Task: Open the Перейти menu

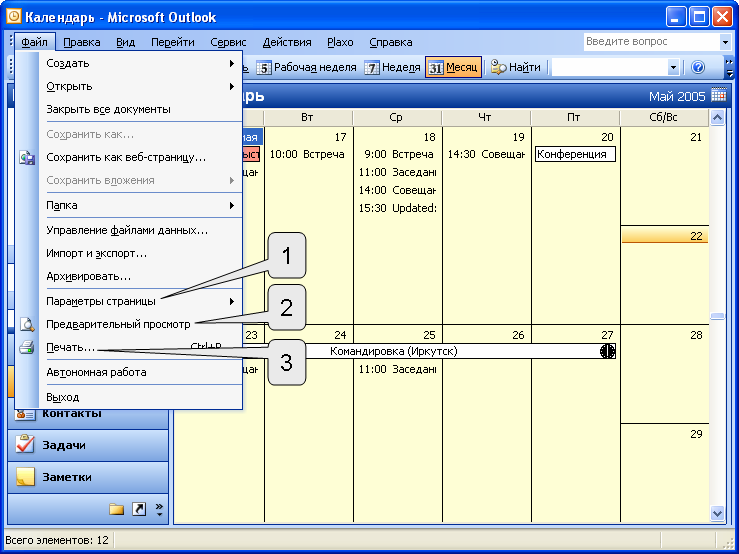Action: (x=172, y=42)
